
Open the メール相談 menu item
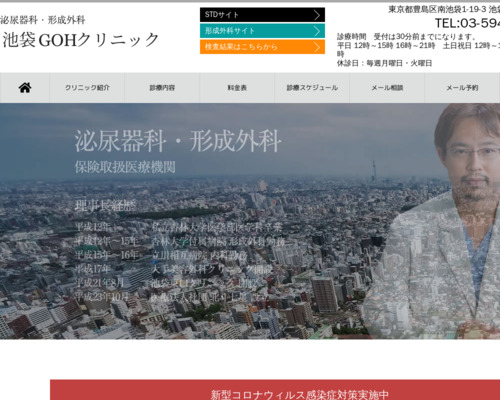pyautogui.click(x=387, y=88)
